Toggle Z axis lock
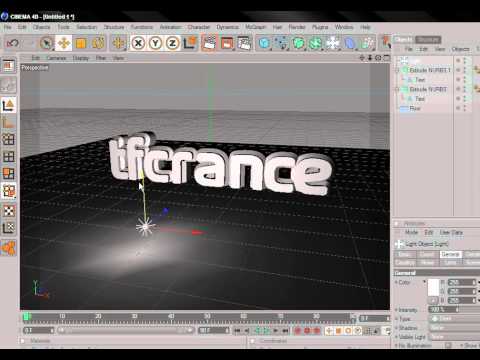Image resolution: width=480 pixels, height=360 pixels. pos(172,43)
